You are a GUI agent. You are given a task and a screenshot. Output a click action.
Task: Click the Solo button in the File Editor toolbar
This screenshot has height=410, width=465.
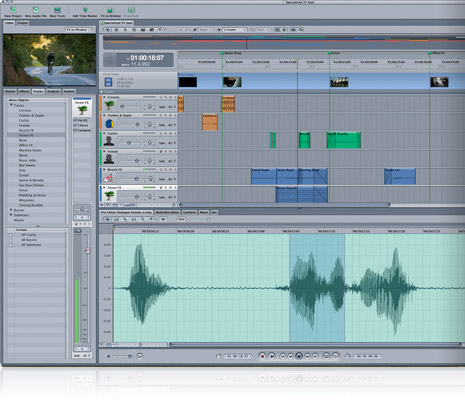click(x=181, y=219)
